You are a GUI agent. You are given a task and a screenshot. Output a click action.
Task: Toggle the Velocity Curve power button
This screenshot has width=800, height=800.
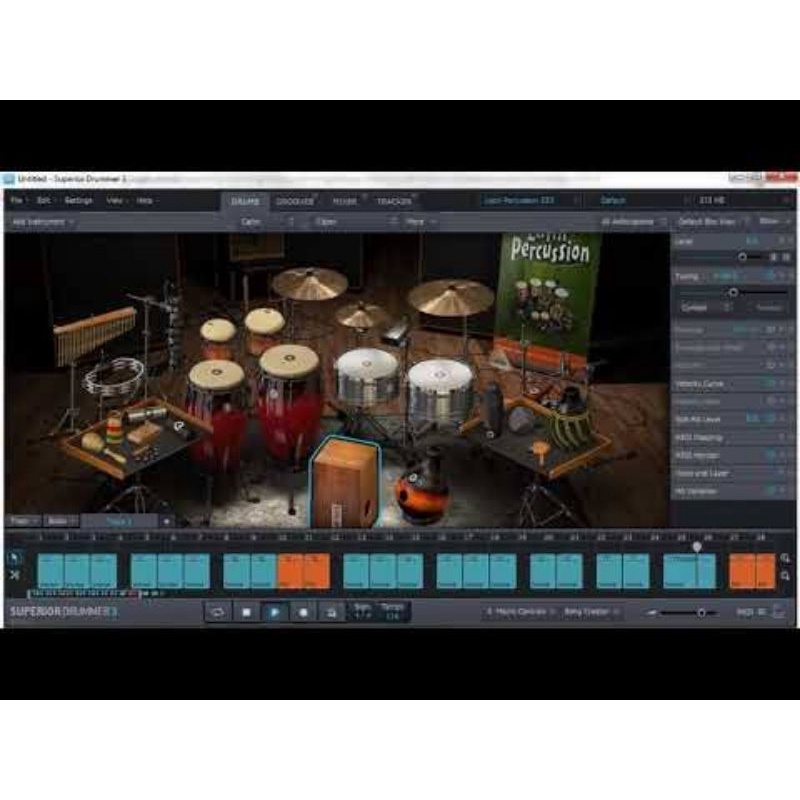coord(770,383)
